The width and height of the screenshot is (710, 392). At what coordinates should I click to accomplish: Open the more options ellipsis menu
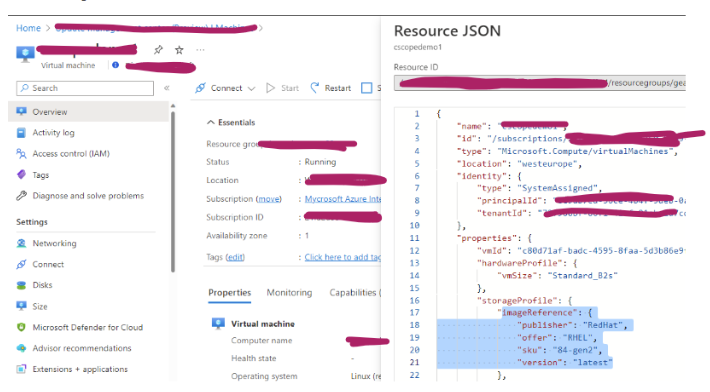[200, 50]
